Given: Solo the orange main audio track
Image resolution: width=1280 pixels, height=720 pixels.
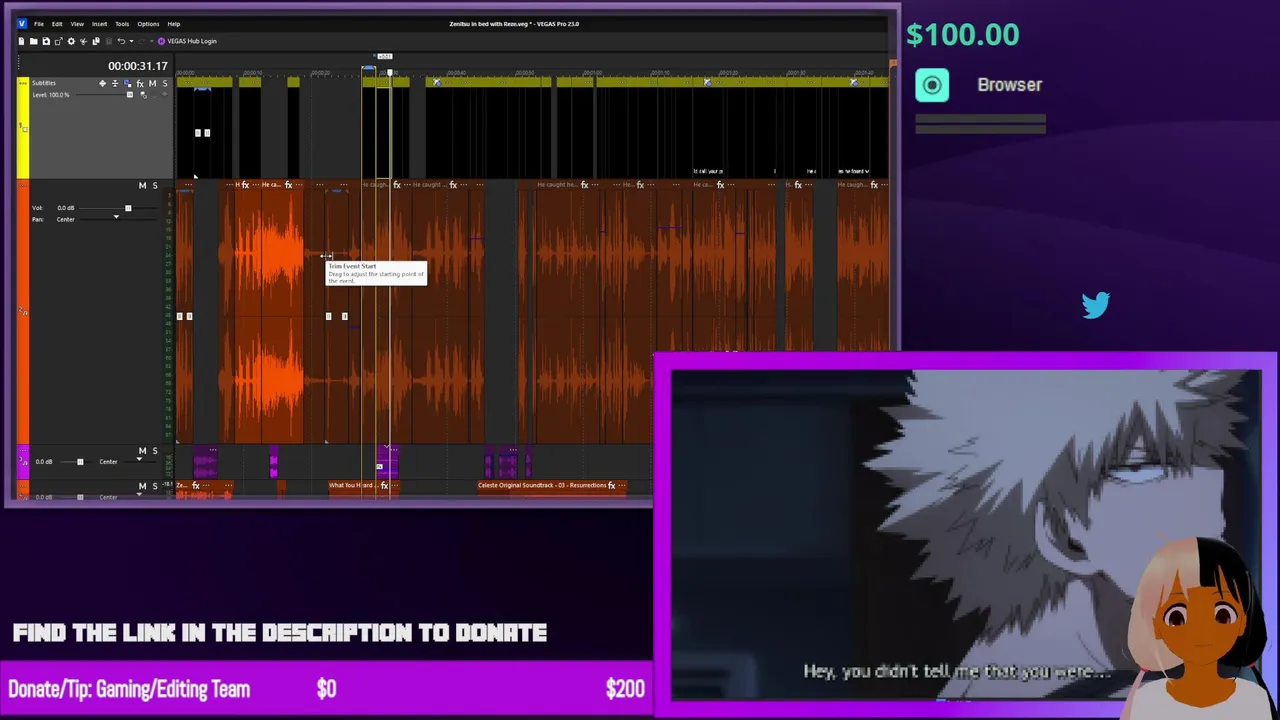Looking at the screenshot, I should tap(154, 185).
